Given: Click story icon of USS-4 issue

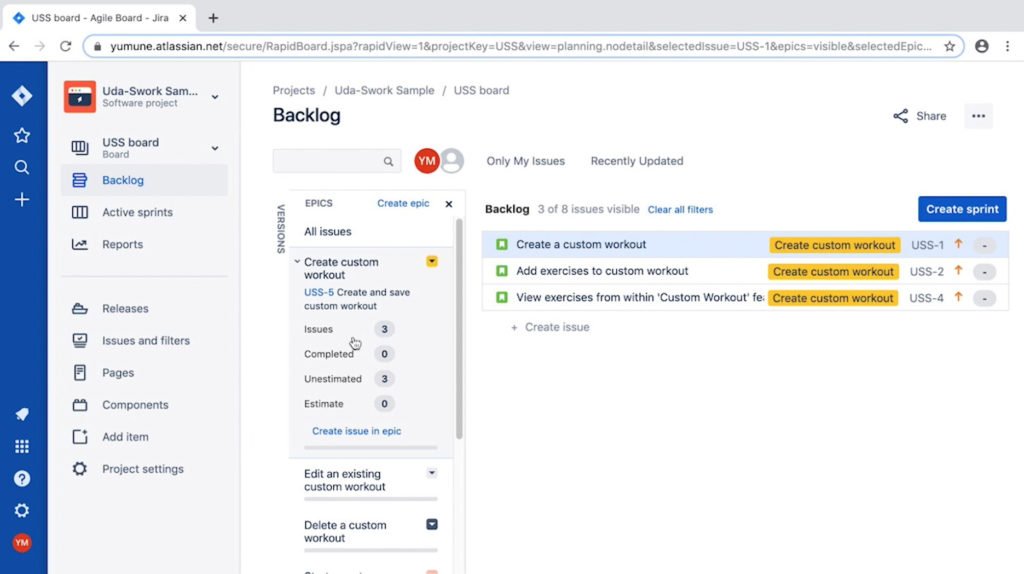Looking at the screenshot, I should 502,297.
